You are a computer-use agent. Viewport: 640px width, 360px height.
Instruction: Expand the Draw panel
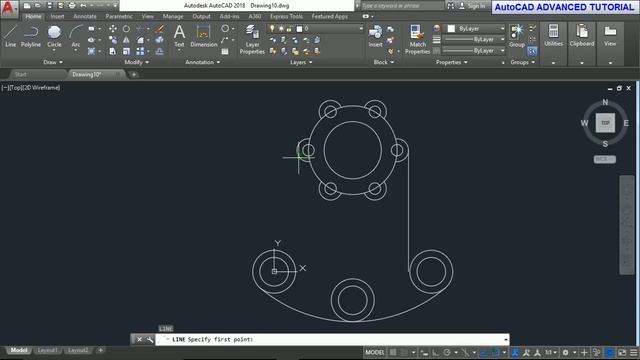[x=53, y=62]
